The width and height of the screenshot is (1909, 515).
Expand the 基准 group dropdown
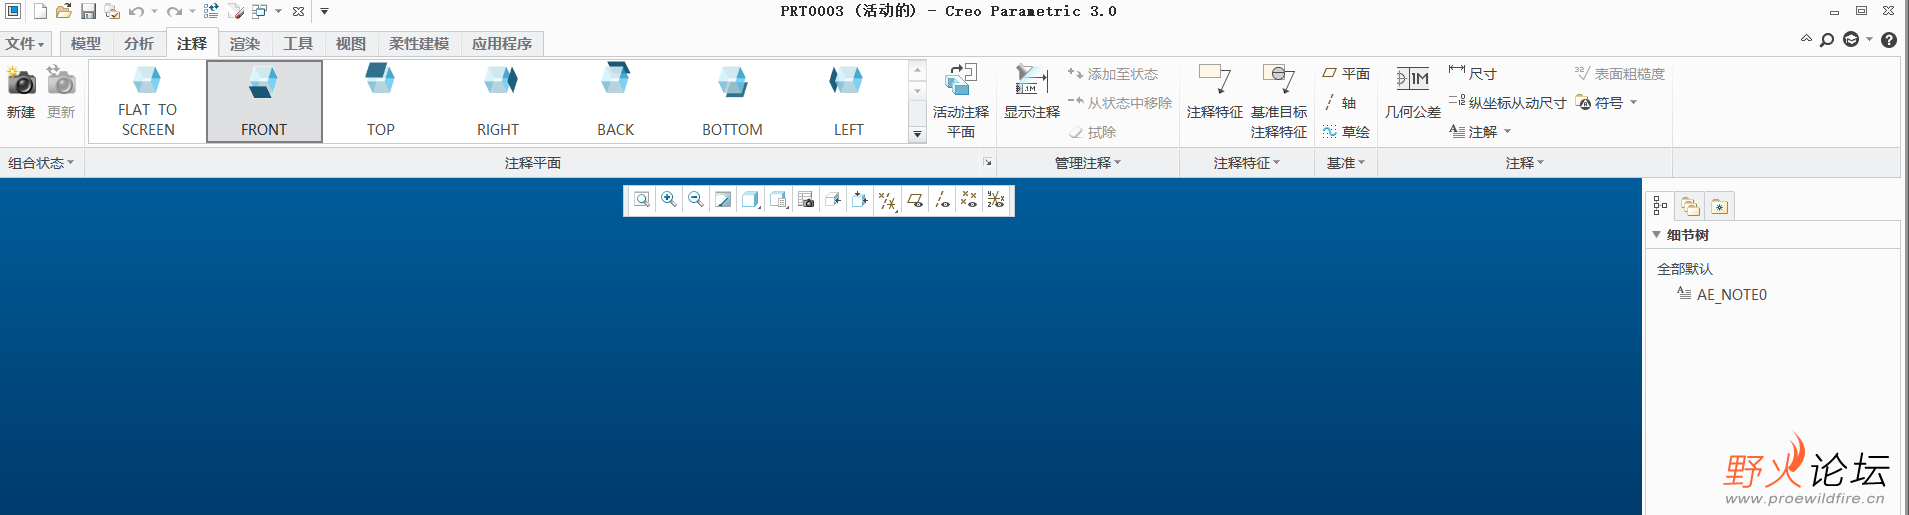pyautogui.click(x=1346, y=163)
